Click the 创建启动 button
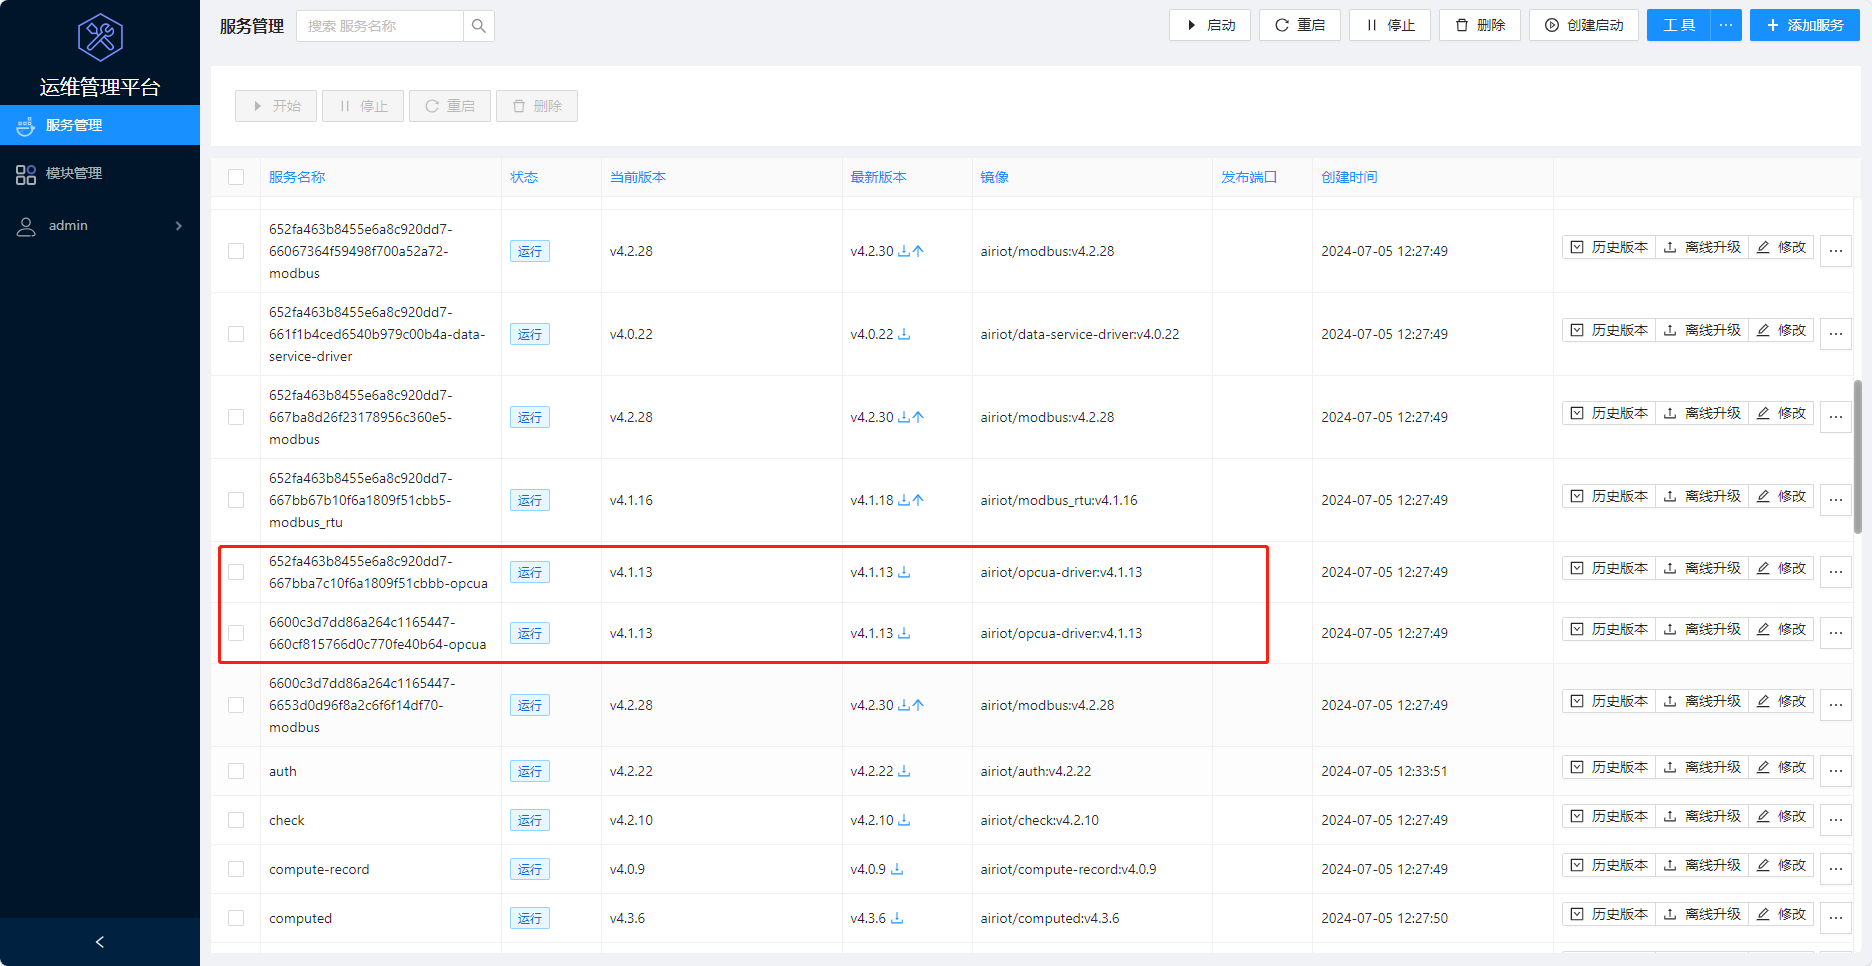1872x966 pixels. click(x=1584, y=25)
